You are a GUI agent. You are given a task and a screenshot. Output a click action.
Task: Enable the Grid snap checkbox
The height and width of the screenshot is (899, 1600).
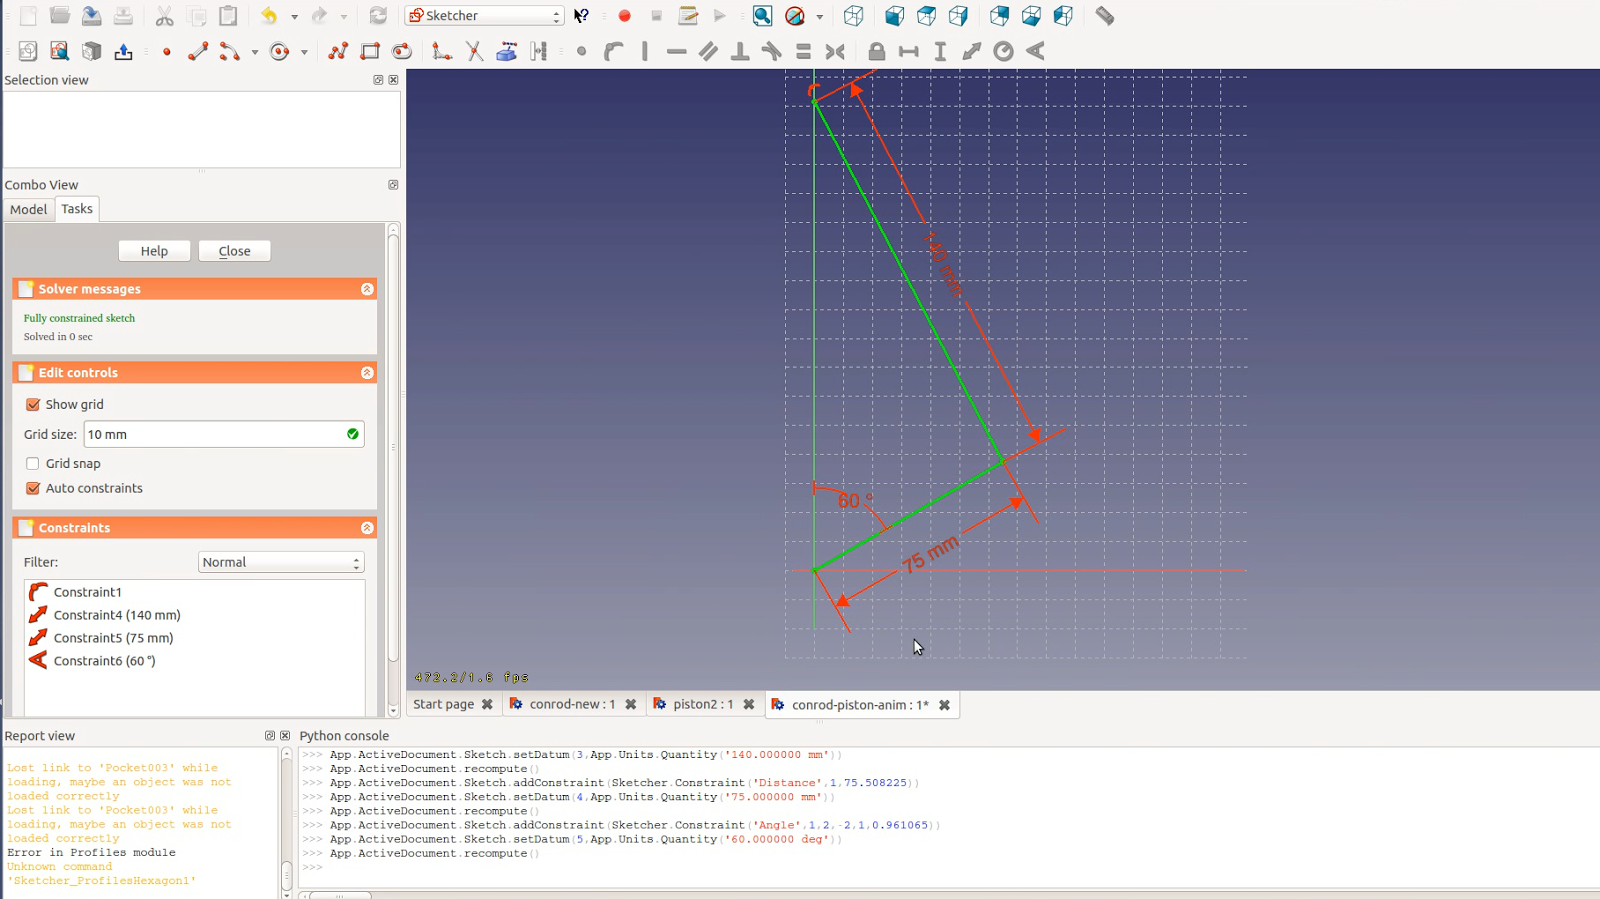point(33,464)
